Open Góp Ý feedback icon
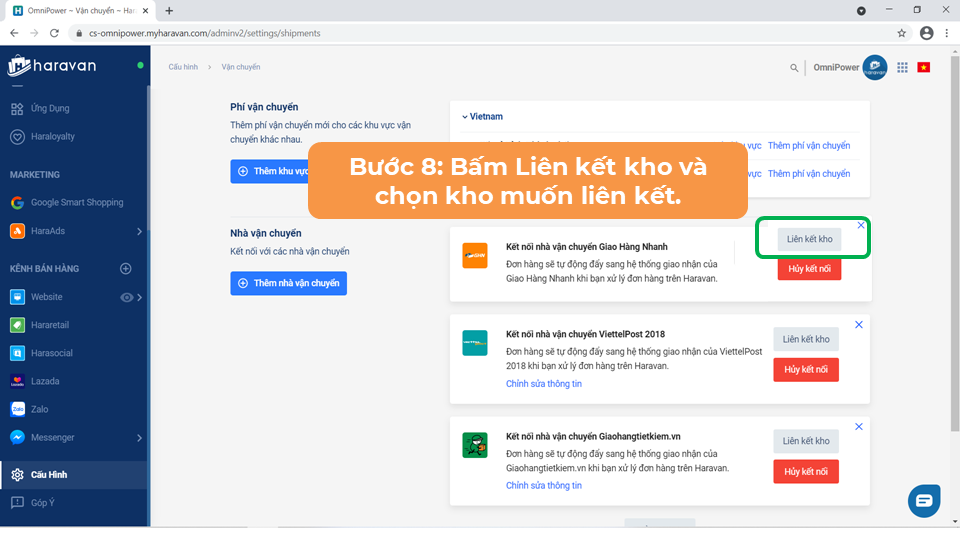The height and width of the screenshot is (540, 960). [17, 503]
